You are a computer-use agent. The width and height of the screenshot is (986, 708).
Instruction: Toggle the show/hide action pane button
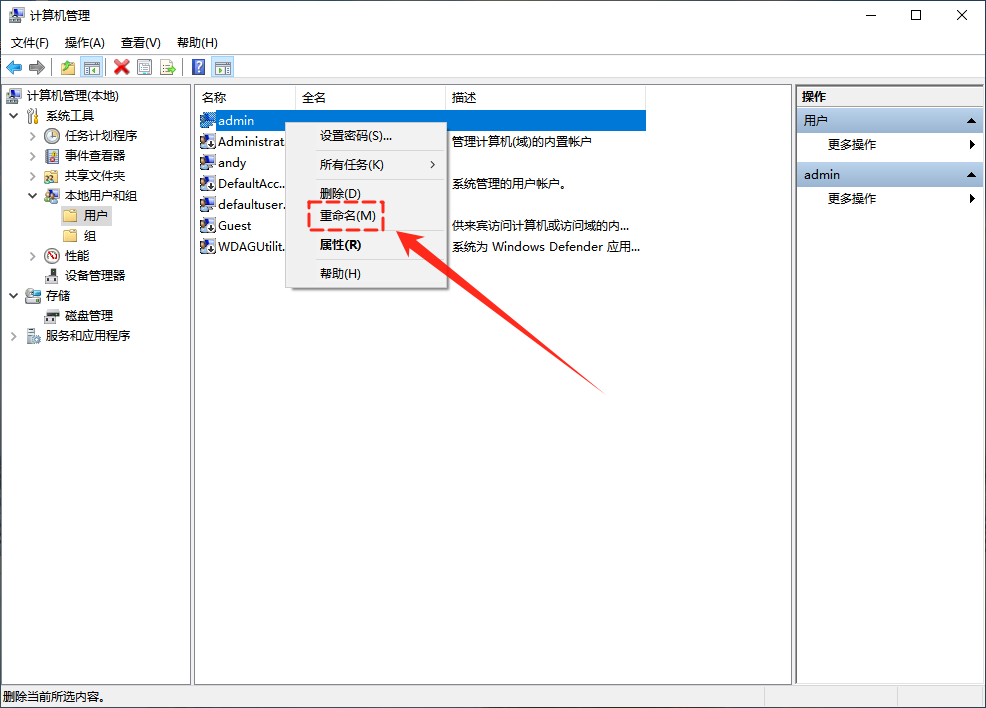[223, 67]
